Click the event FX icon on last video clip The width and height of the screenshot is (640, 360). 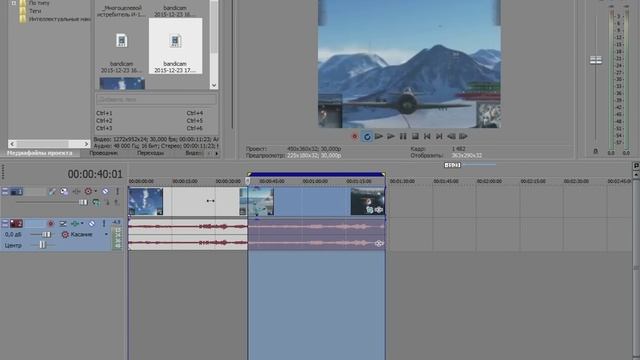(x=378, y=210)
